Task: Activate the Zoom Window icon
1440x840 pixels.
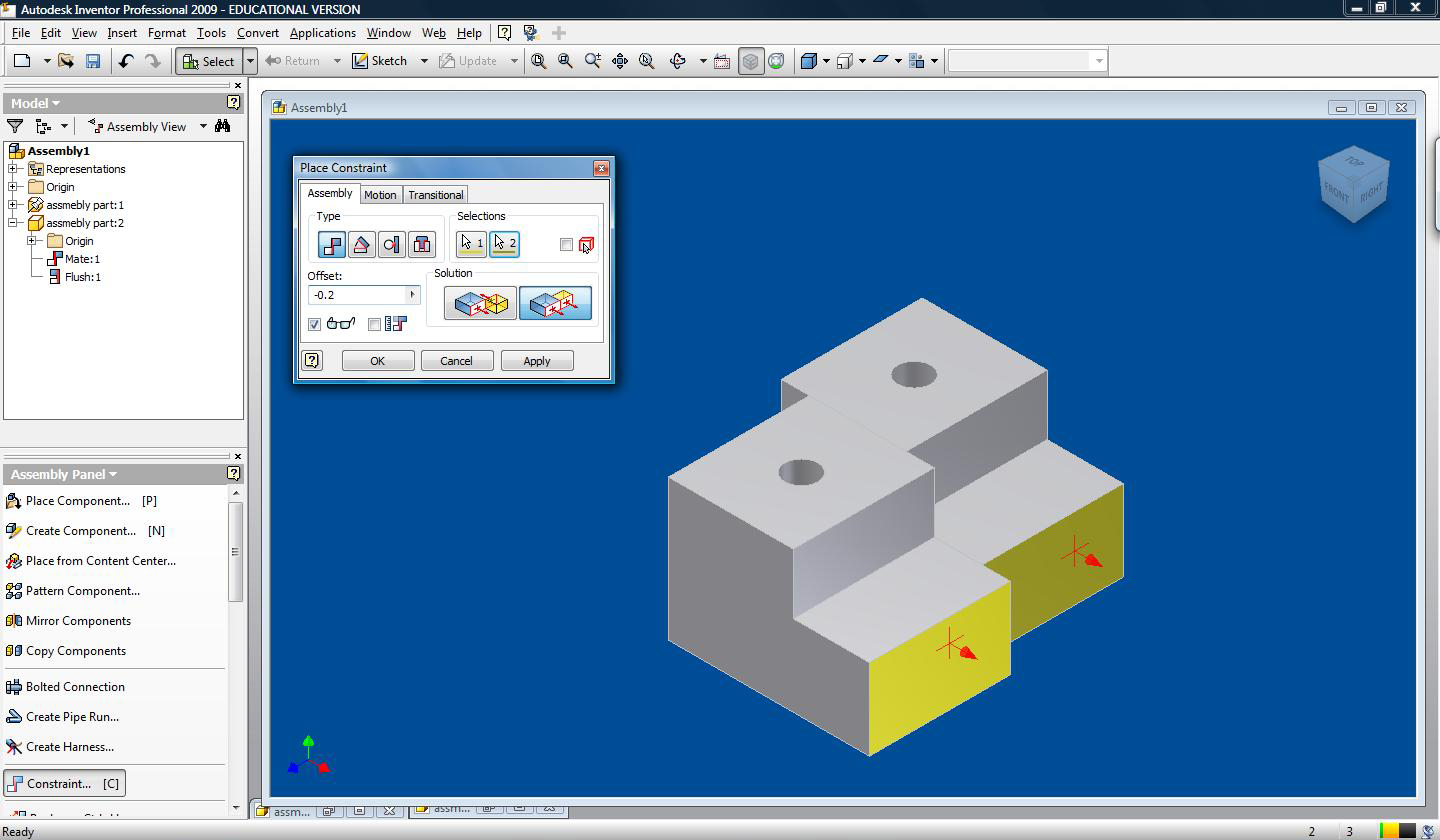Action: tap(566, 61)
